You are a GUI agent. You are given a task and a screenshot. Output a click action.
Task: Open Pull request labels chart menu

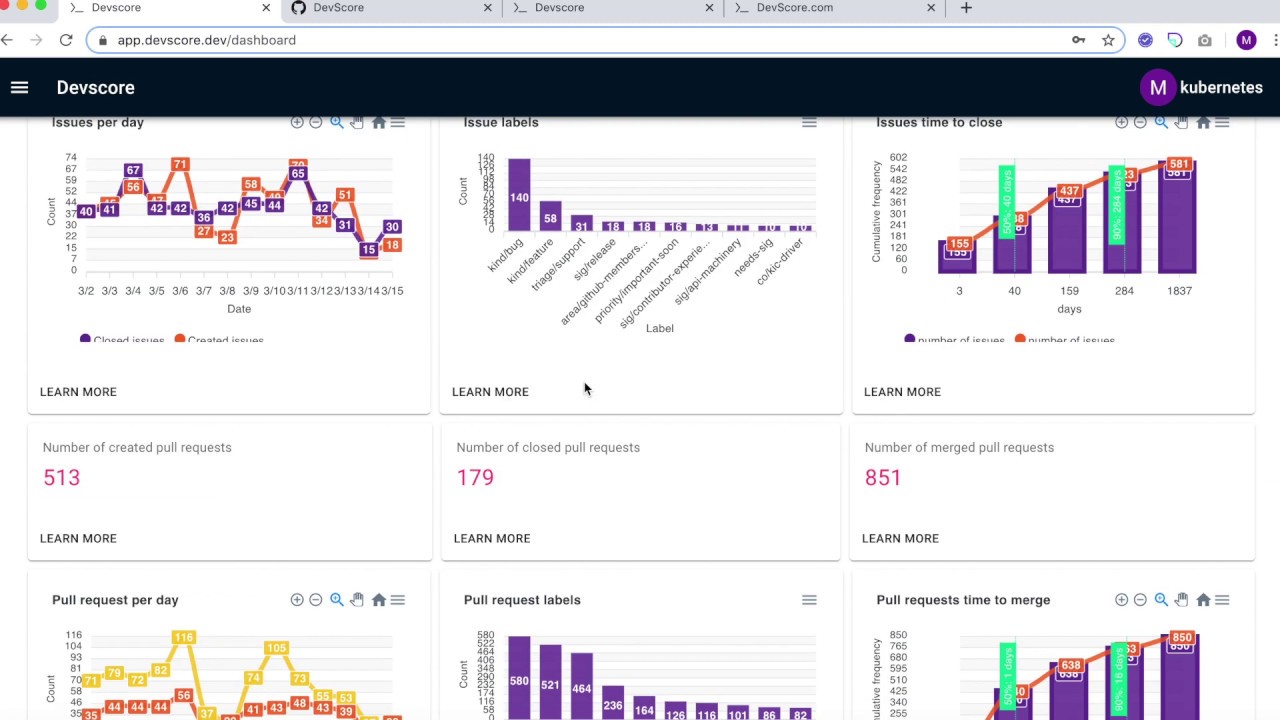(x=809, y=600)
